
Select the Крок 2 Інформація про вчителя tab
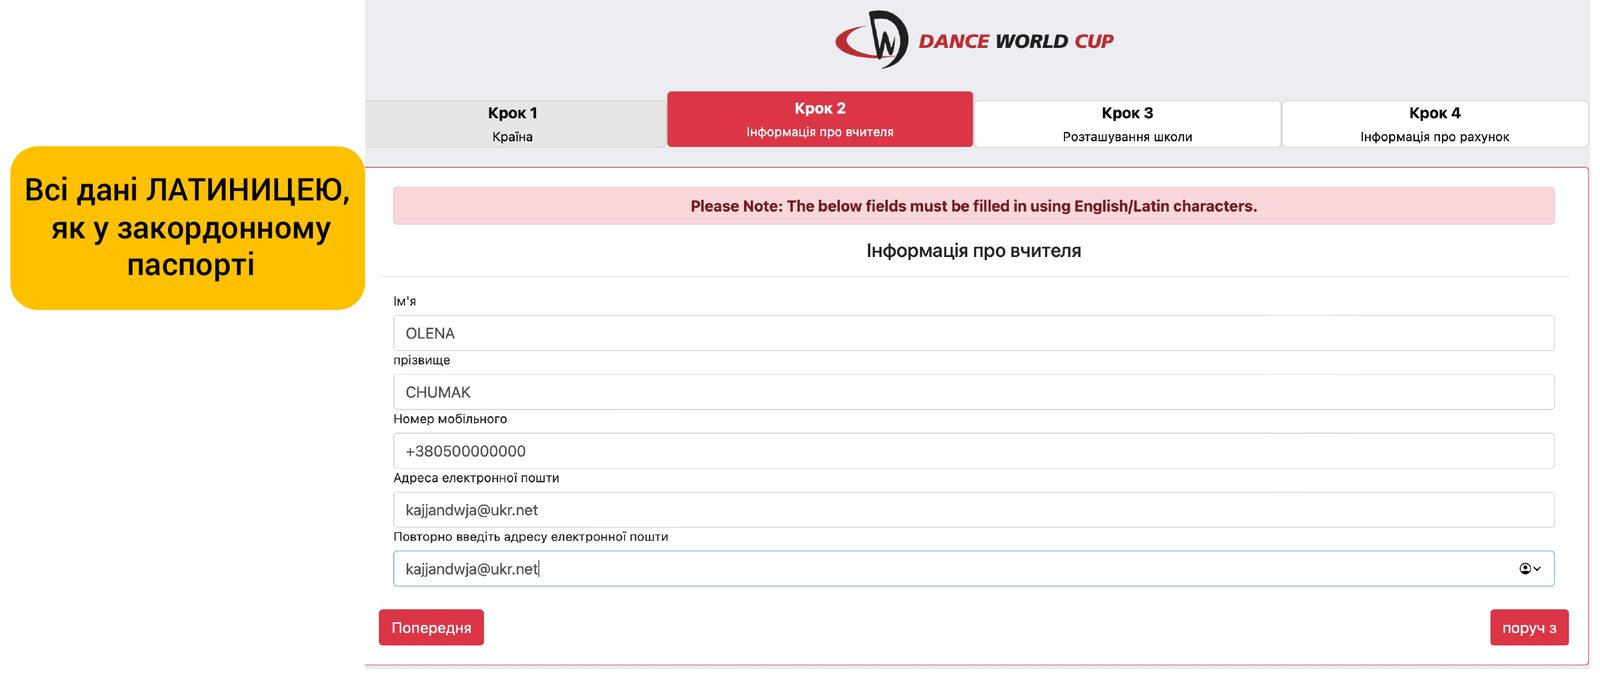pyautogui.click(x=820, y=119)
